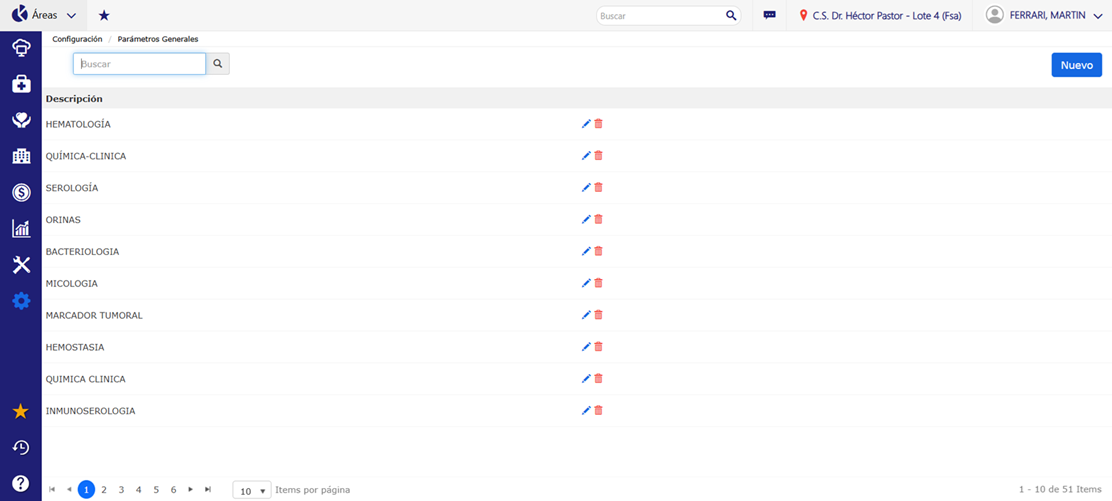Image resolution: width=1112 pixels, height=501 pixels.
Task: Edit the MARCADOR TUMORAL row
Action: click(586, 315)
